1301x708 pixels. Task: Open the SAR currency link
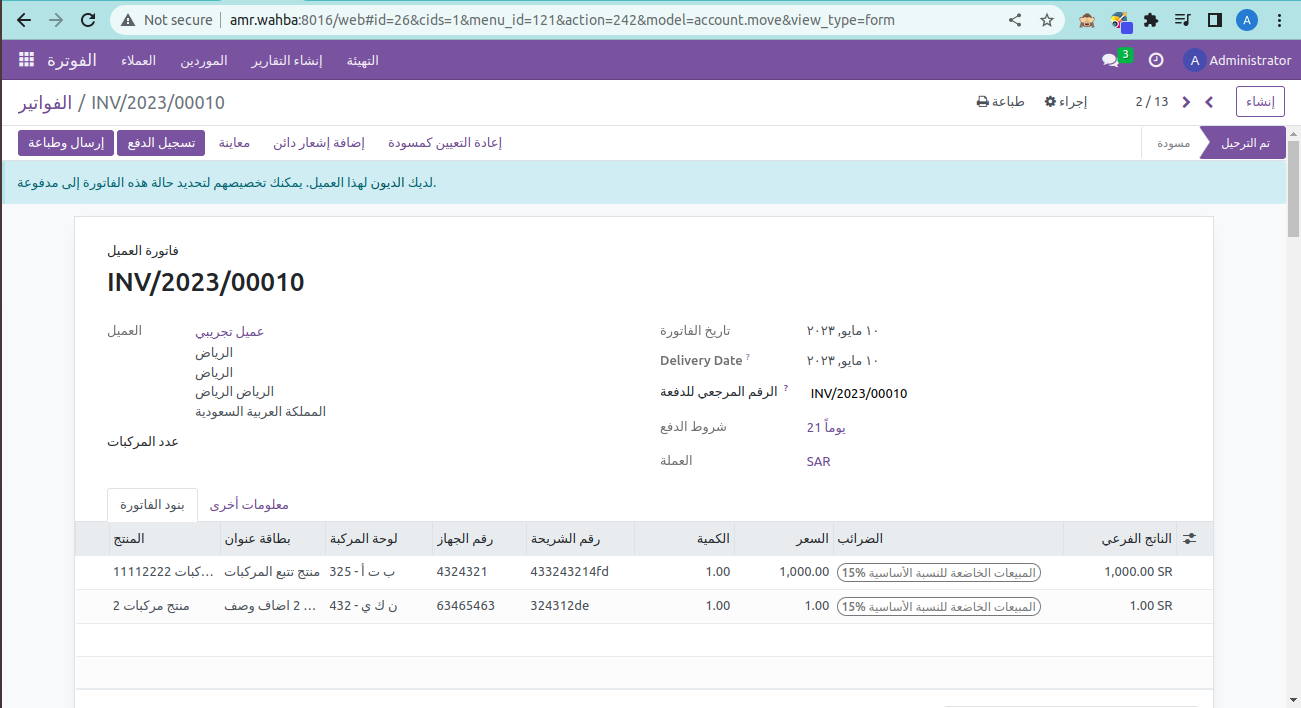pyautogui.click(x=819, y=461)
